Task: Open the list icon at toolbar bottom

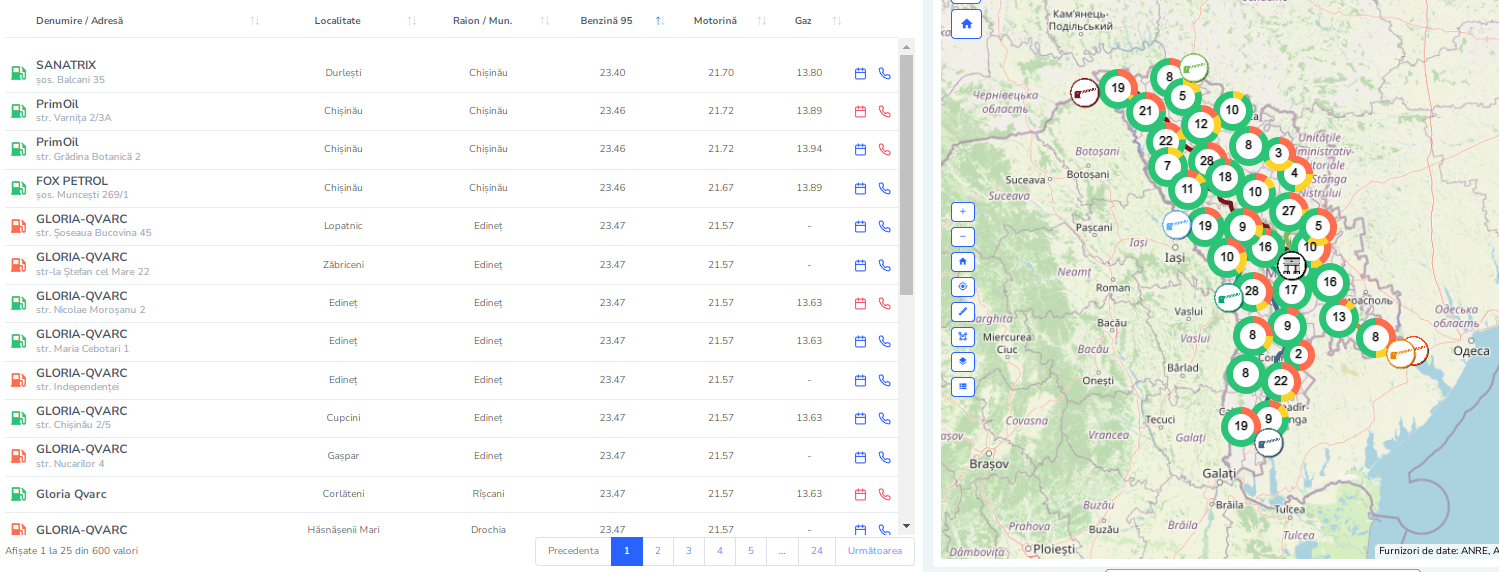Action: 963,385
